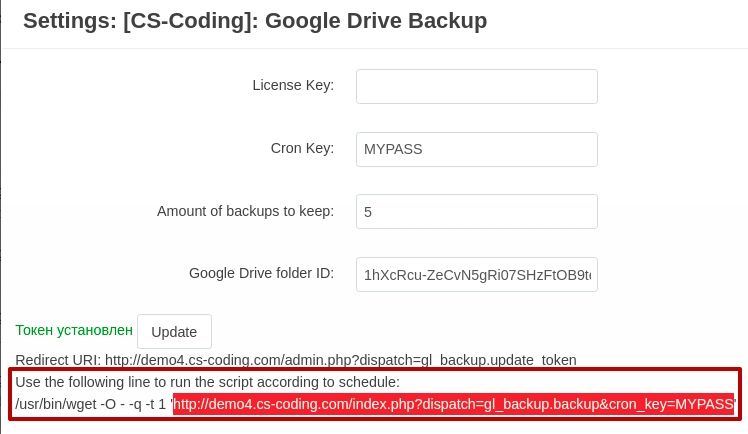Click the Update button
This screenshot has height=434, width=748.
174,331
